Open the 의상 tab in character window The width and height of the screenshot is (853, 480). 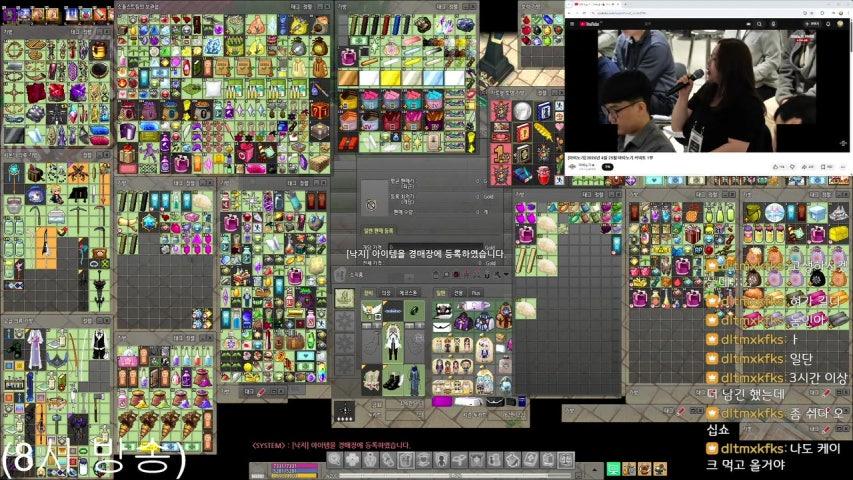click(x=386, y=293)
